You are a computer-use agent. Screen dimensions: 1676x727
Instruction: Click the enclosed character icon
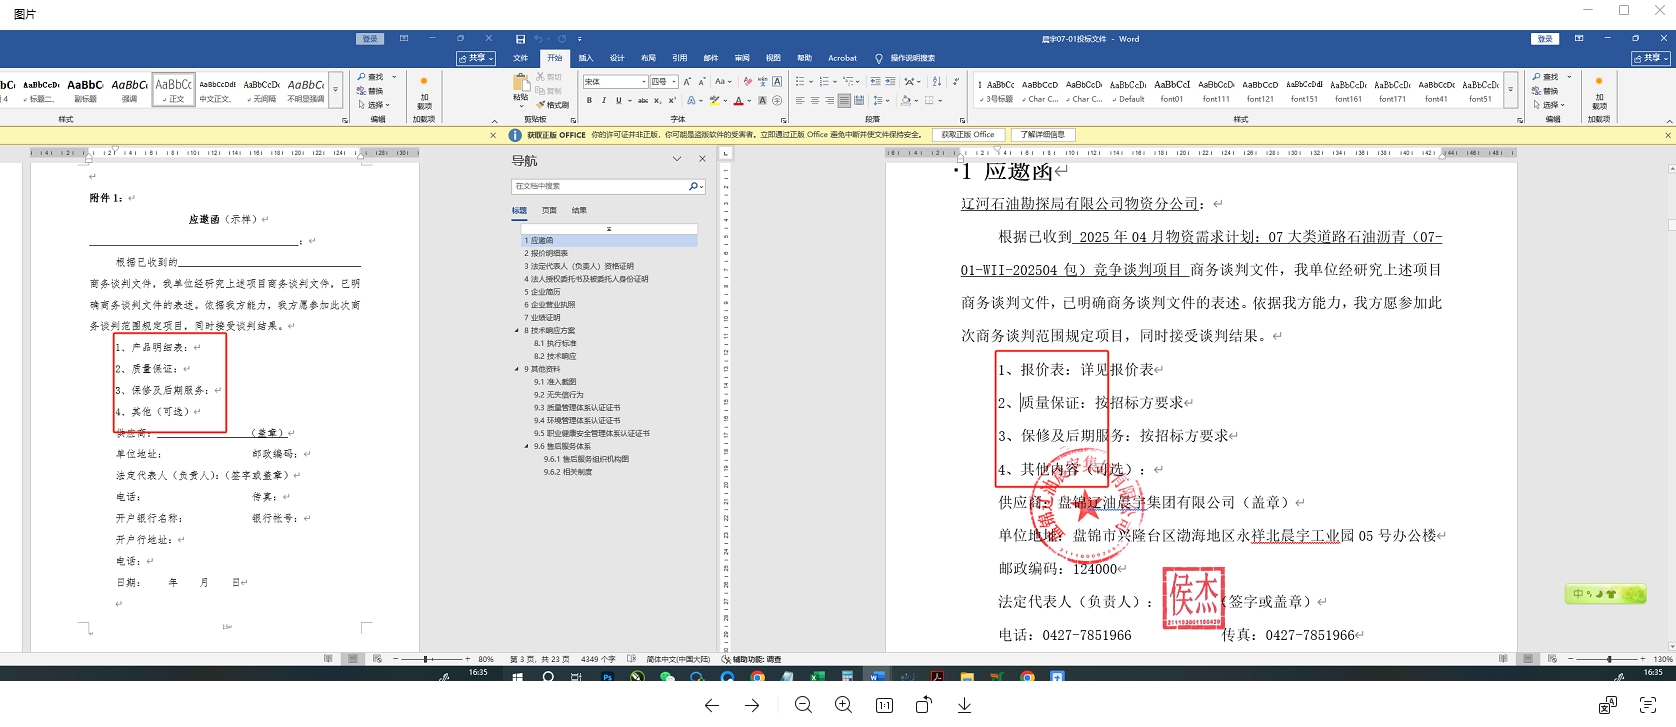click(777, 100)
